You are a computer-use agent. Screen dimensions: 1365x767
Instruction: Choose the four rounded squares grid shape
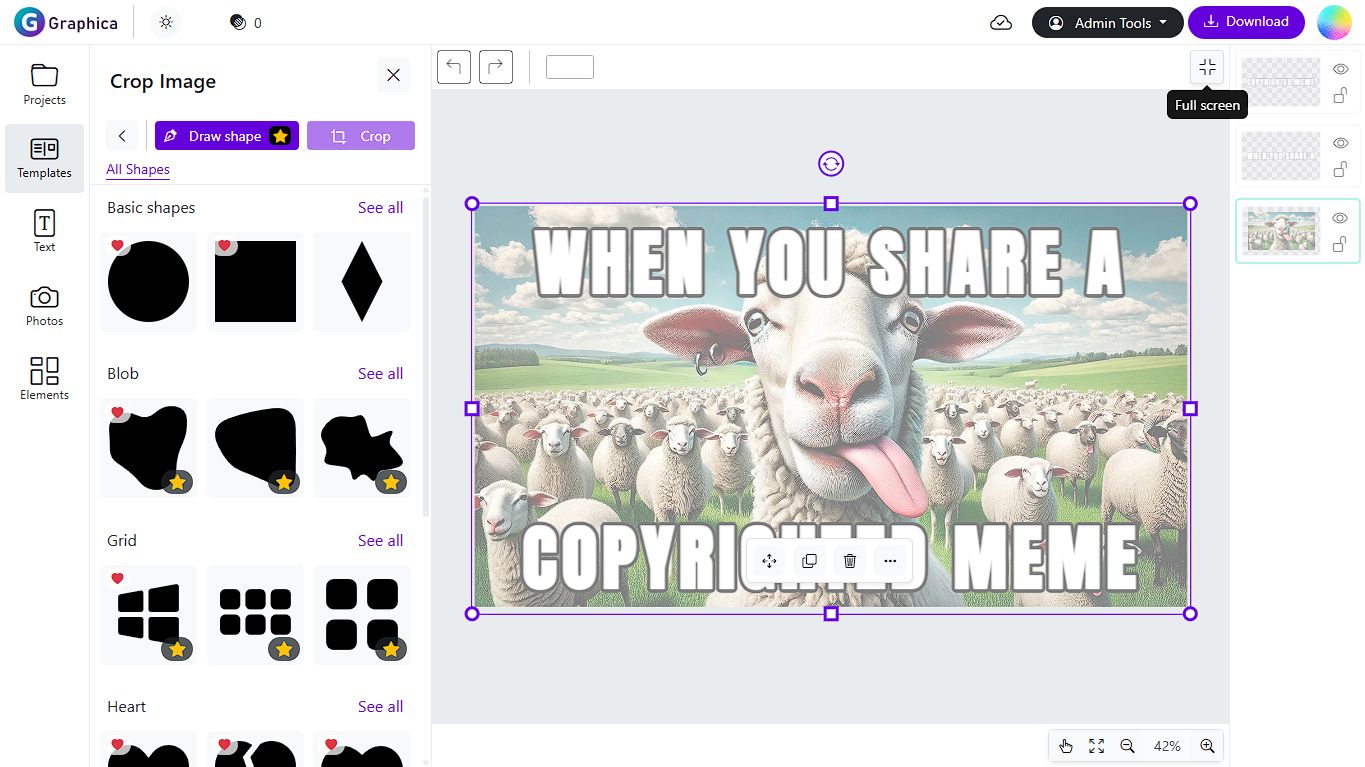(362, 614)
